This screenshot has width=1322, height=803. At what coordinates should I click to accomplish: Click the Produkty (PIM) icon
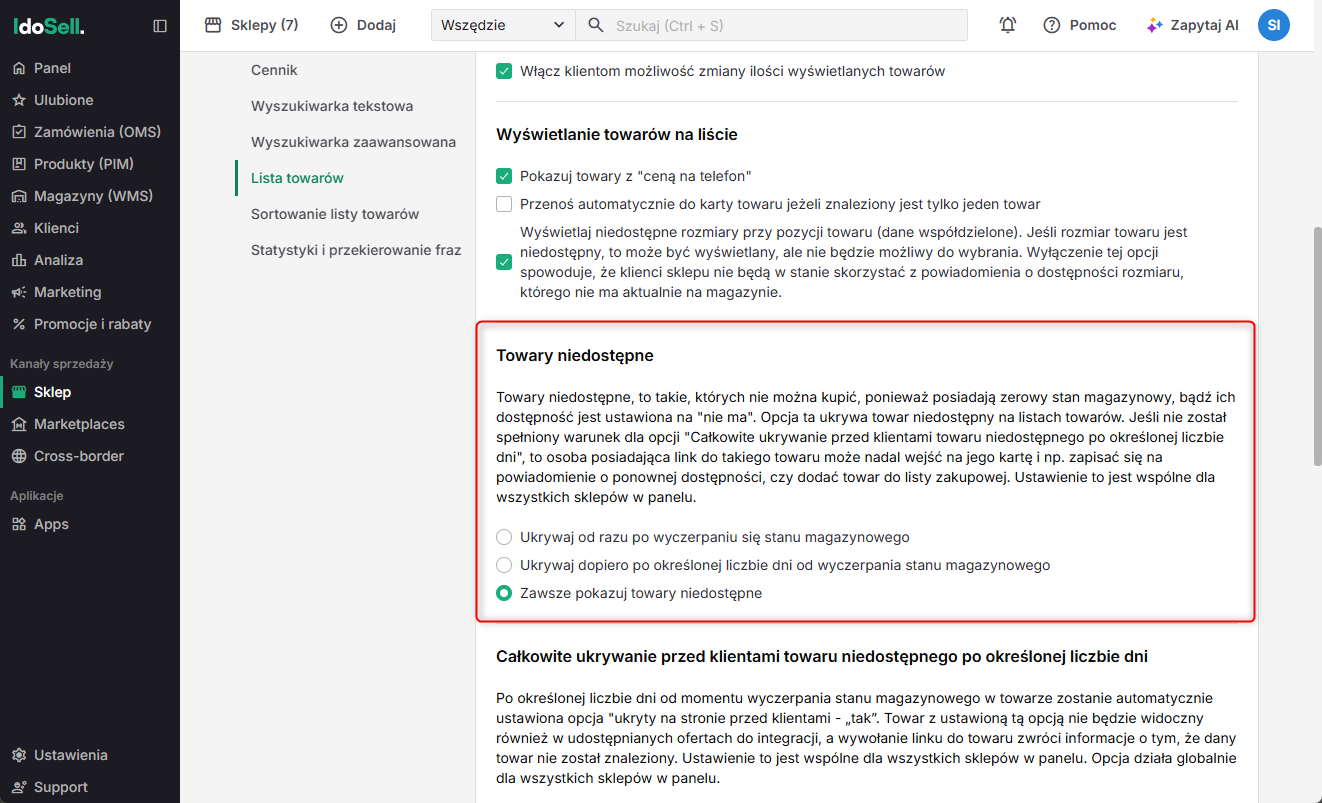[x=19, y=164]
